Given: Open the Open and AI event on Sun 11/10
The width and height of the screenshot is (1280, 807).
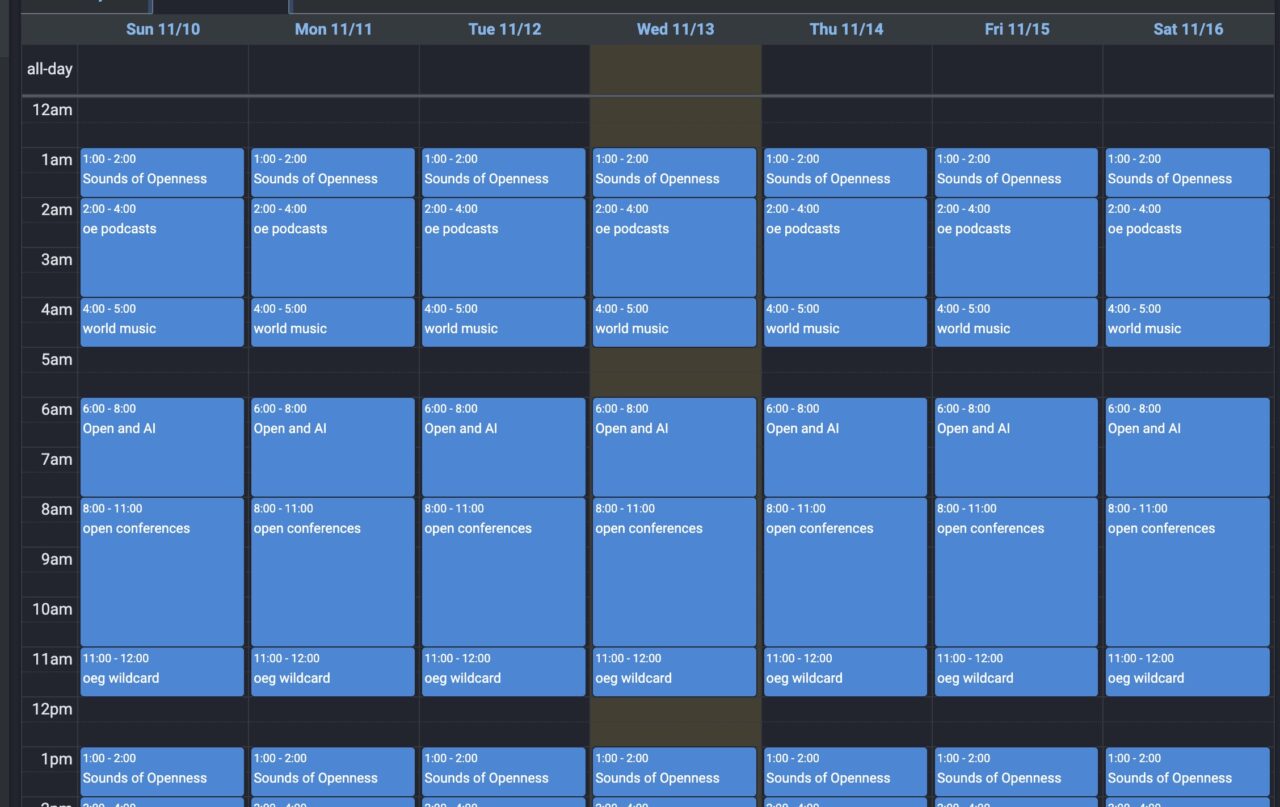Looking at the screenshot, I should (162, 447).
